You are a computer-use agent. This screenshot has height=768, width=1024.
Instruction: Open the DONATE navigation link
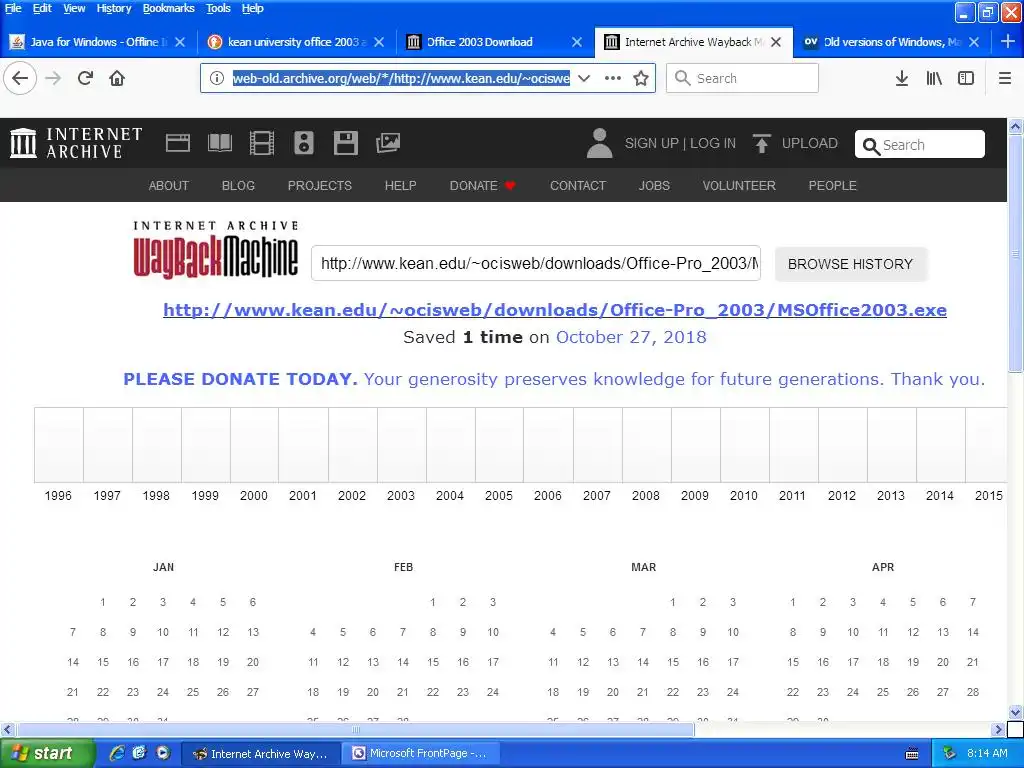(x=482, y=185)
